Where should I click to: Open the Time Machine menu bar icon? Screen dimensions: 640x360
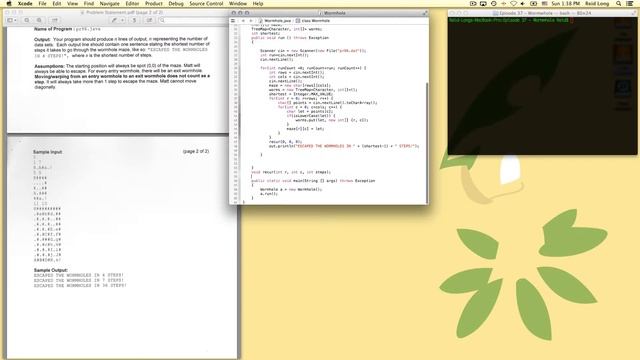point(493,3)
